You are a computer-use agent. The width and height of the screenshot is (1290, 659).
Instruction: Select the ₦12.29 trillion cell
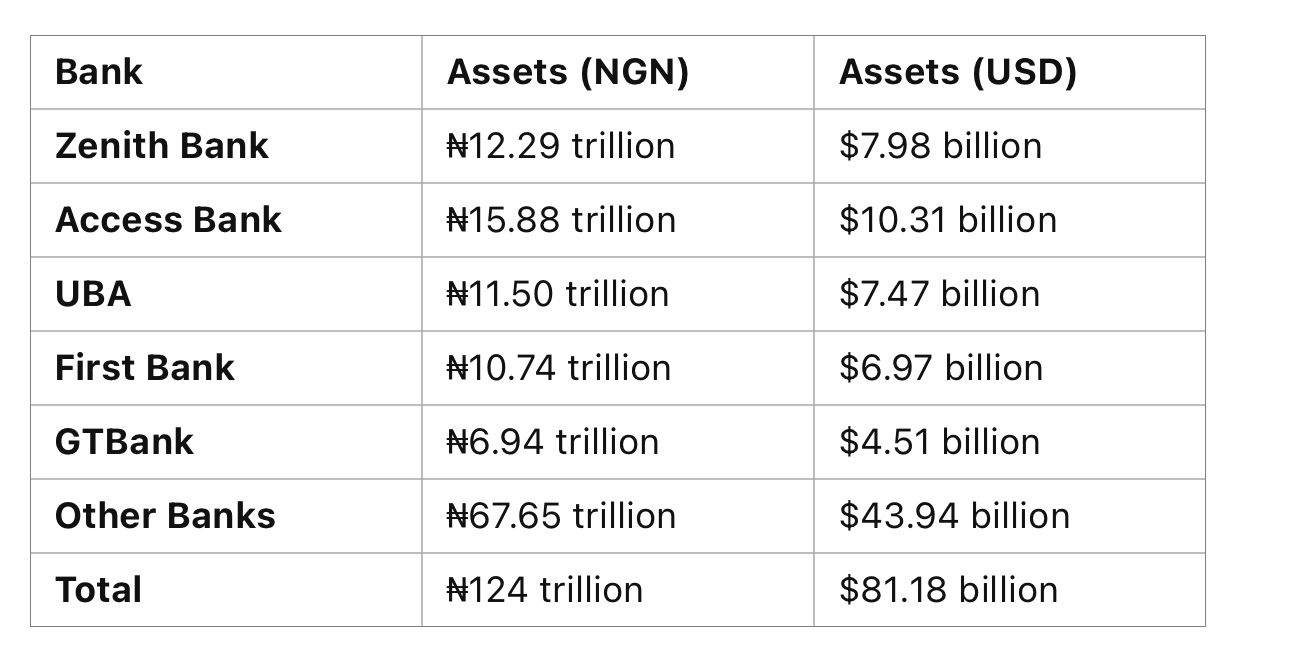[x=560, y=146]
